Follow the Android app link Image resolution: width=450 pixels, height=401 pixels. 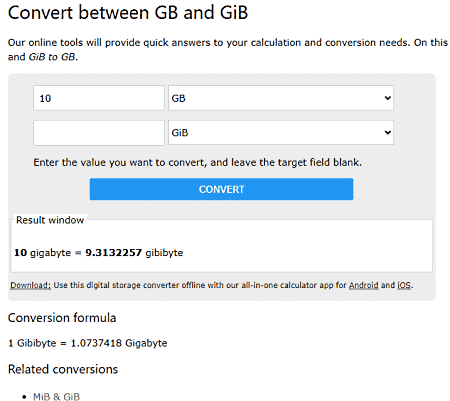coord(363,285)
